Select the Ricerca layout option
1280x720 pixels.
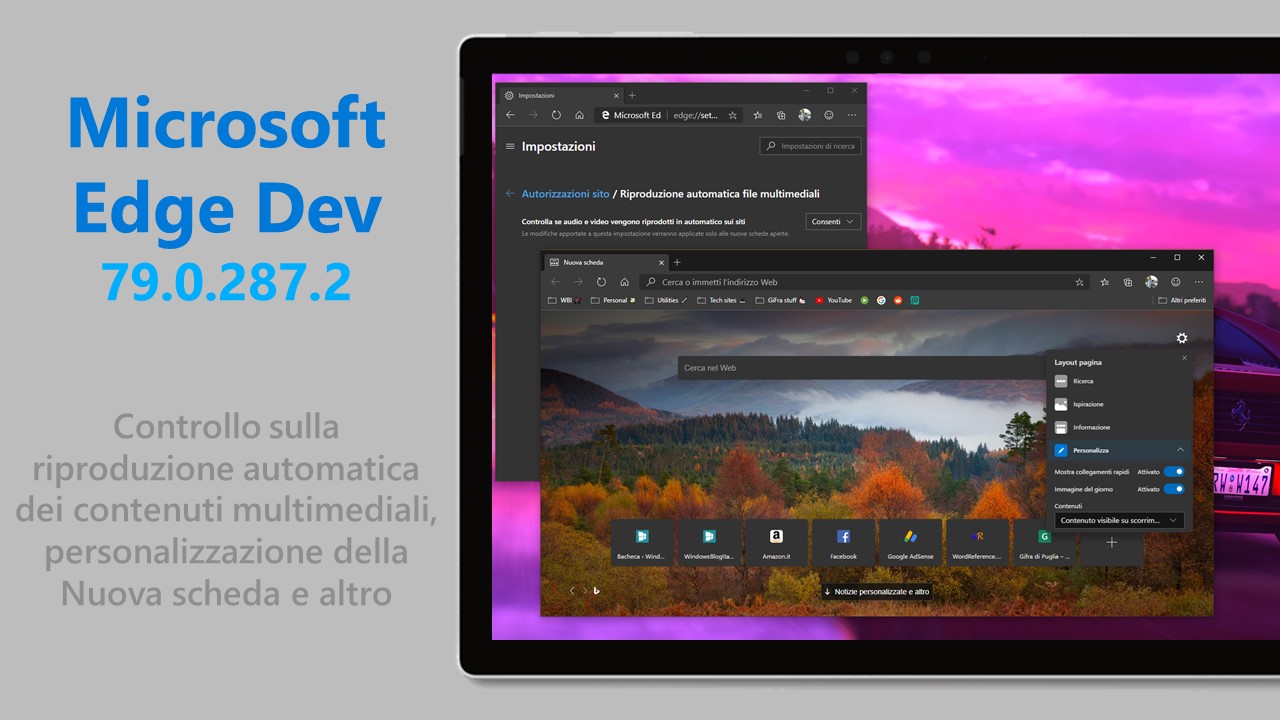tap(1084, 381)
